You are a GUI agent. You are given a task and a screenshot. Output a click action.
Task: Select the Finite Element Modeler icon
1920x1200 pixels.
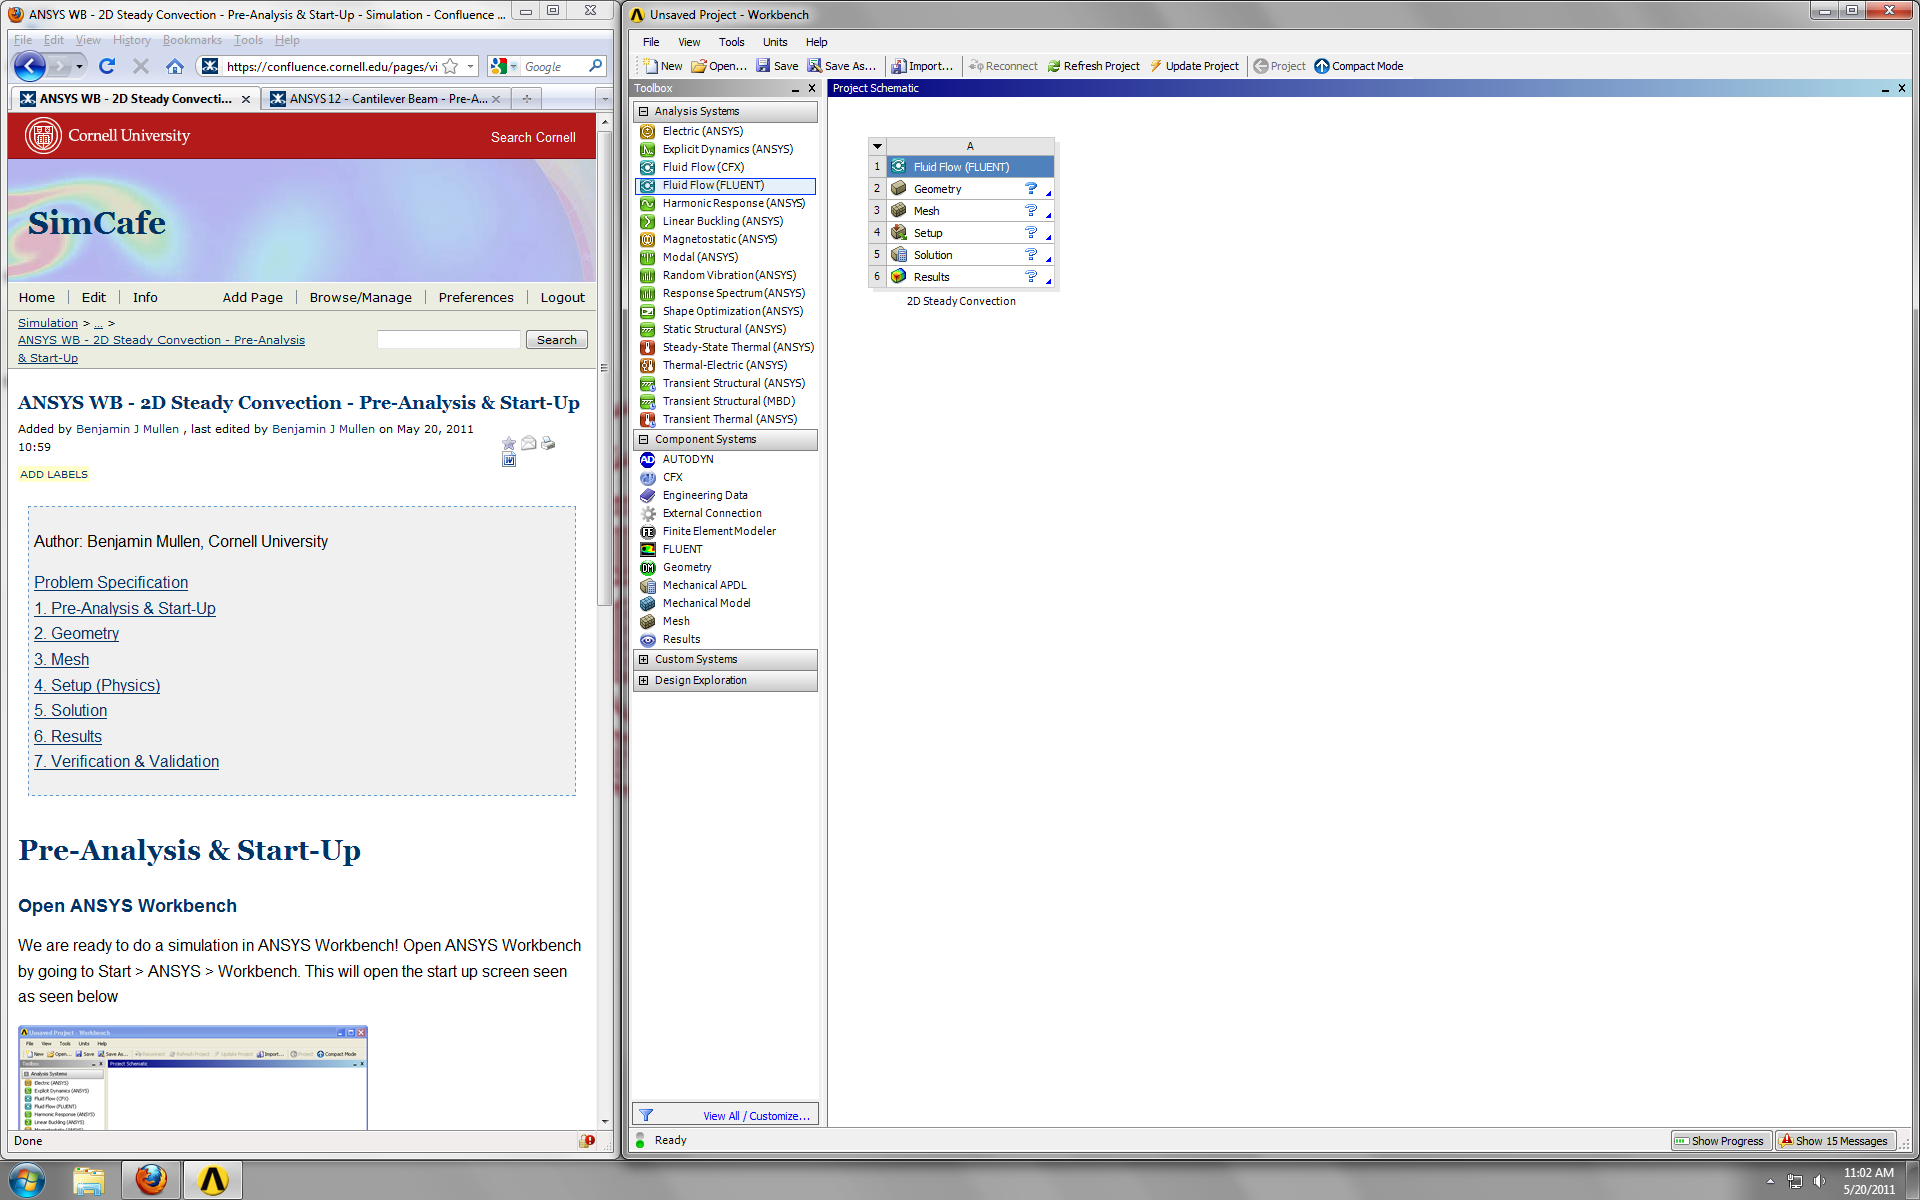[x=648, y=531]
